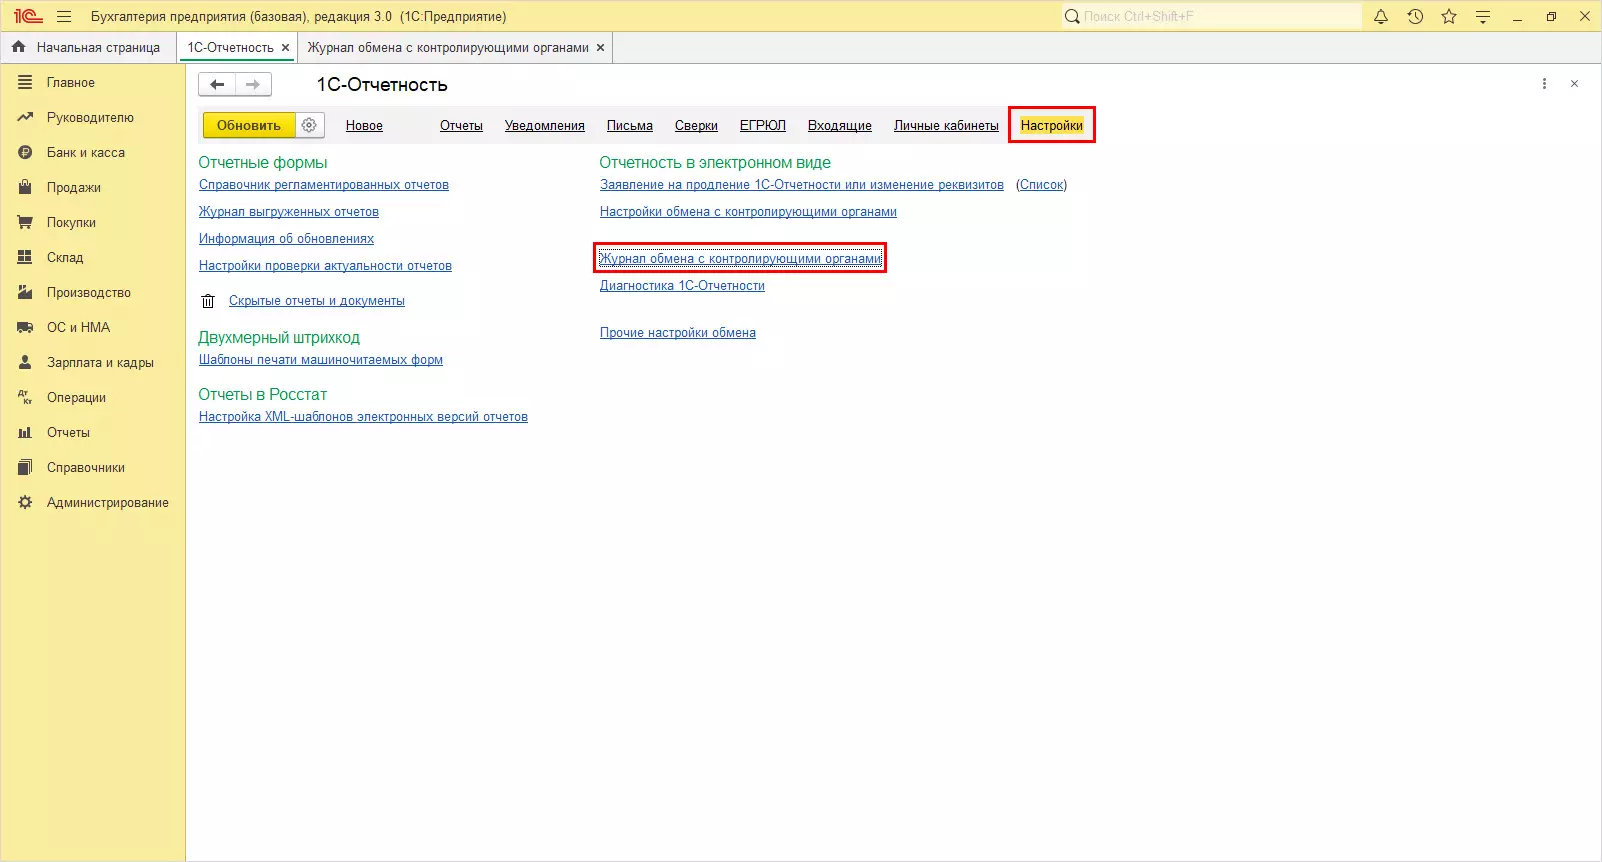This screenshot has width=1602, height=862.
Task: Click the search magnifier icon
Action: tap(1072, 17)
